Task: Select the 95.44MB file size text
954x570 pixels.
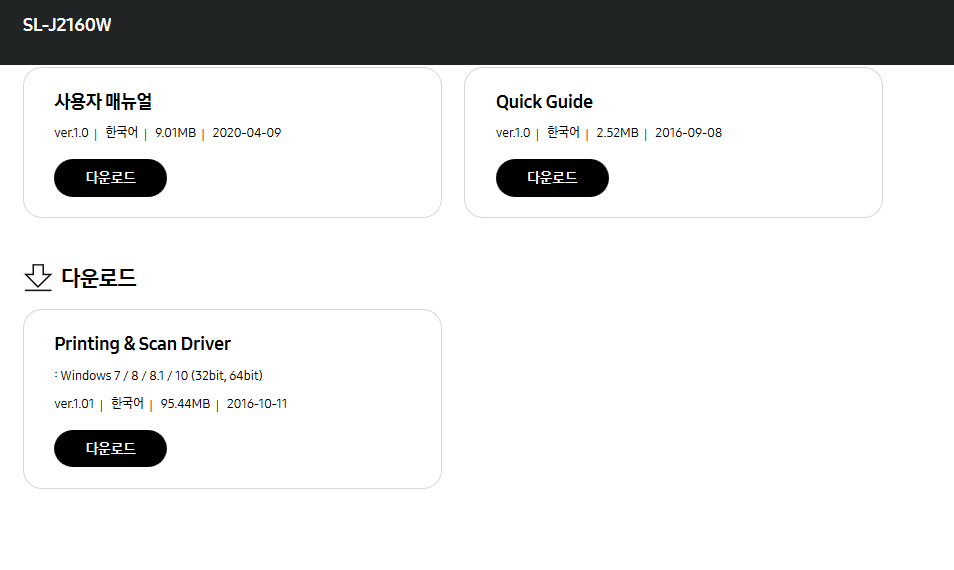Action: 185,403
